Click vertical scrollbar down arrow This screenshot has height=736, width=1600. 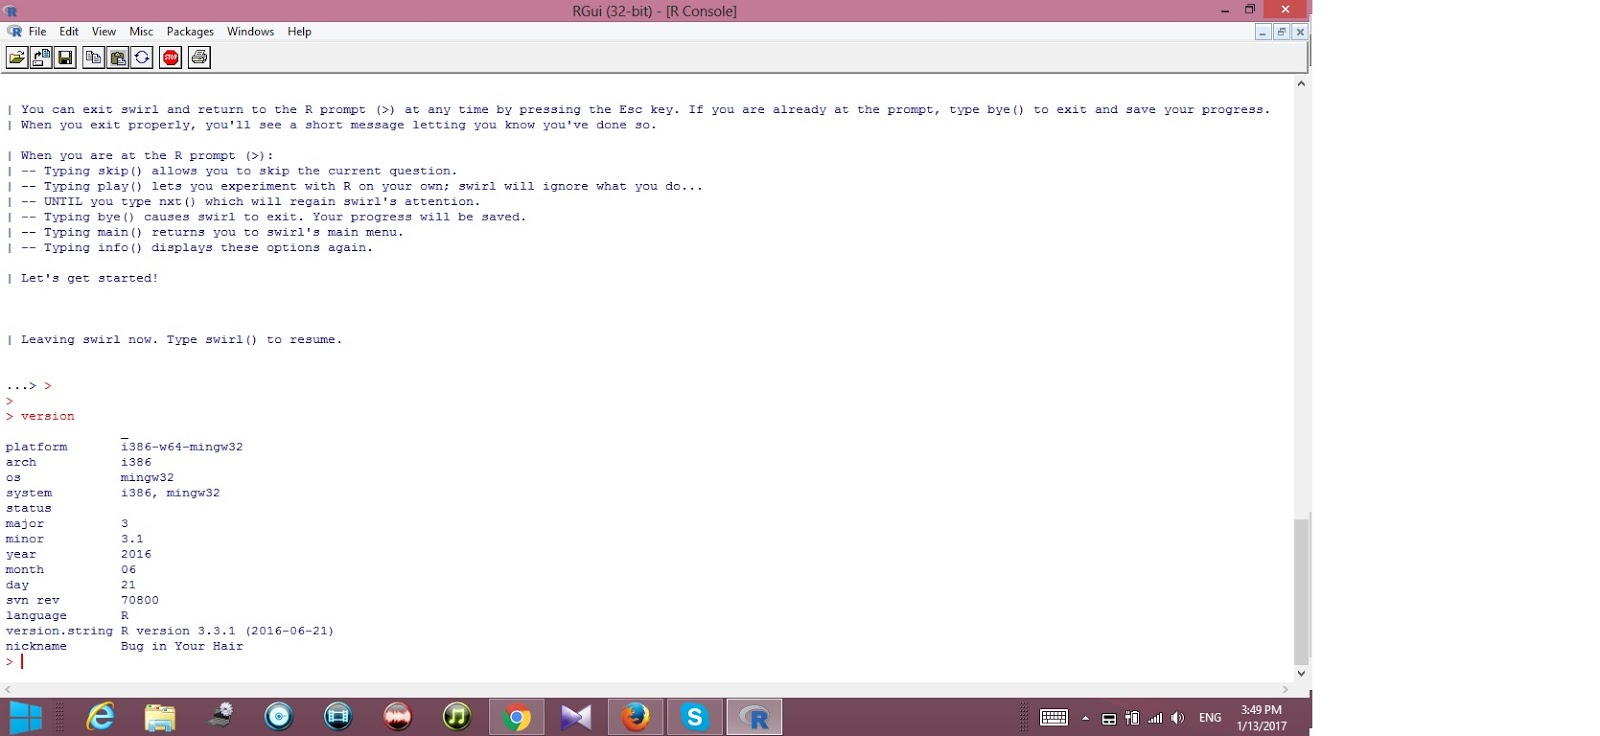tap(1301, 673)
